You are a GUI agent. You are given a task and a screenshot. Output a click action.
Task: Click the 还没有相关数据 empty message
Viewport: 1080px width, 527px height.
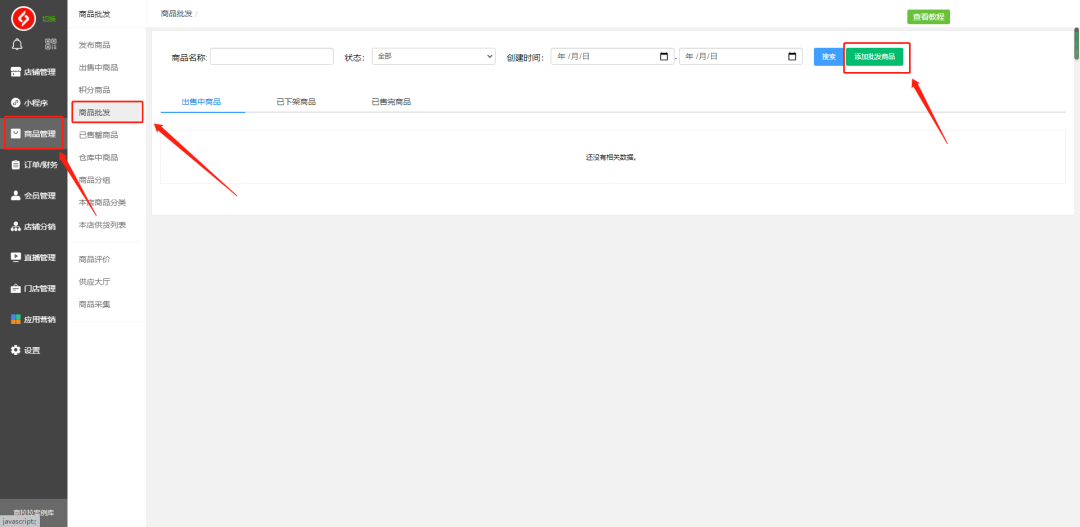(x=611, y=157)
